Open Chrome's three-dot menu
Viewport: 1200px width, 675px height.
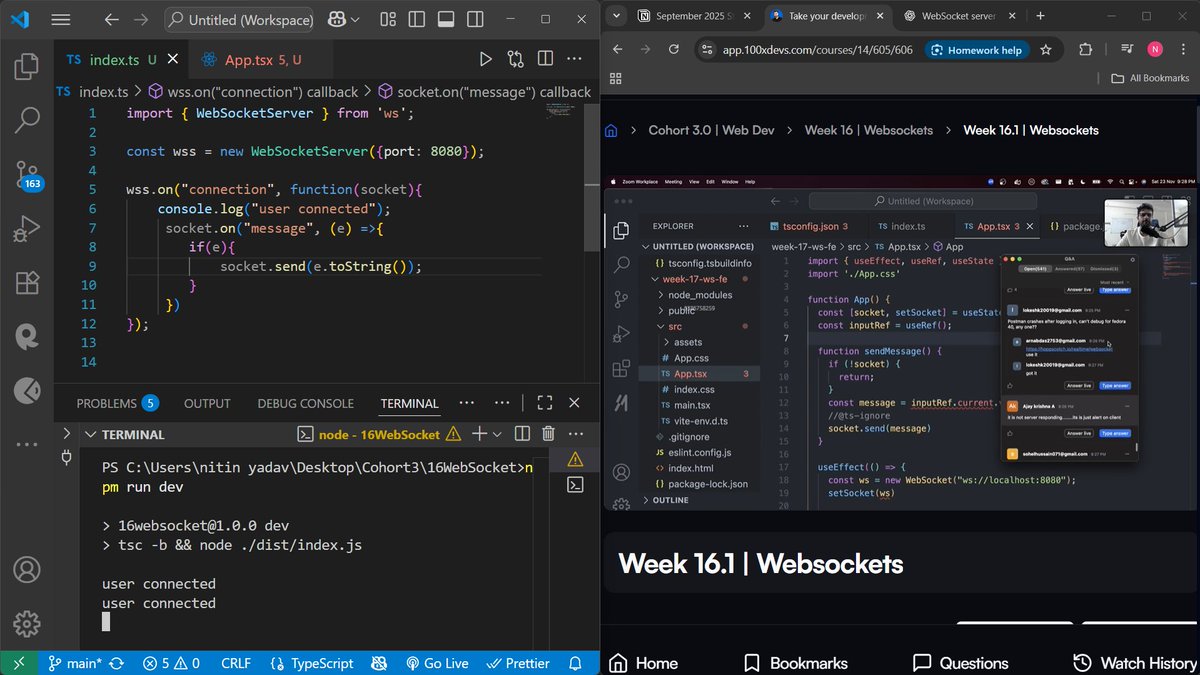[1184, 49]
